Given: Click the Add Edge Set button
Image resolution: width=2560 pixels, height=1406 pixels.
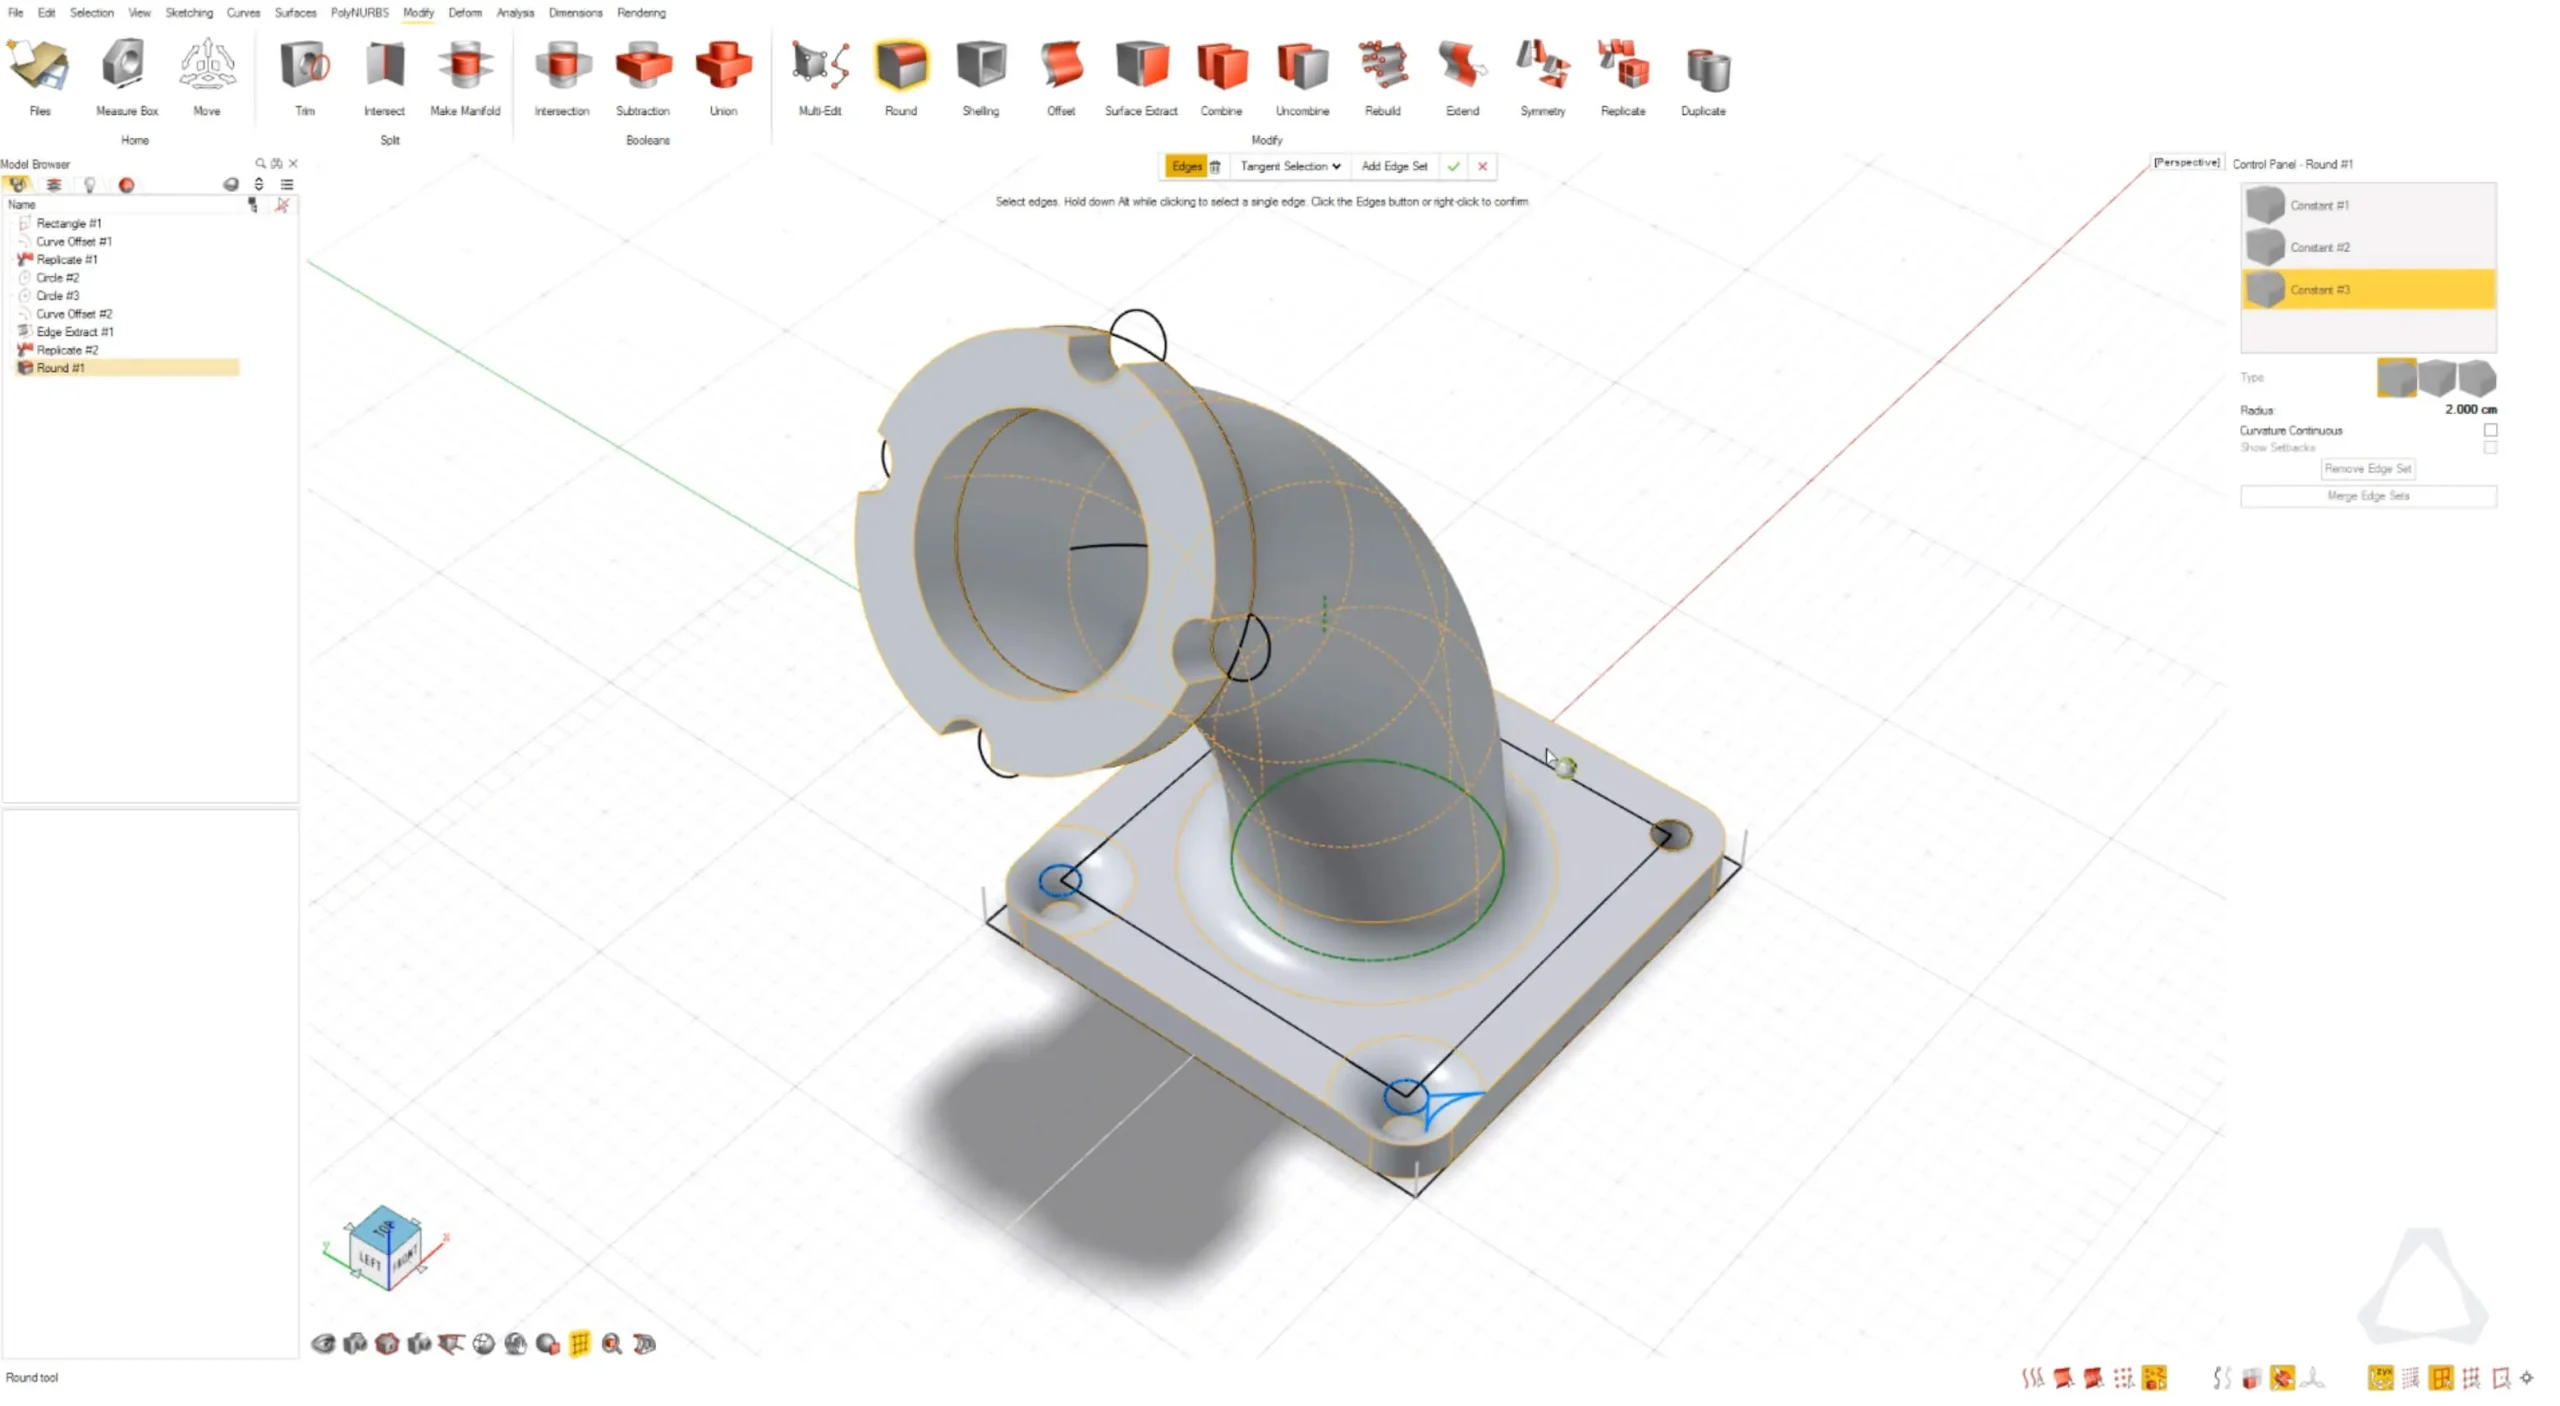Looking at the screenshot, I should [1394, 166].
